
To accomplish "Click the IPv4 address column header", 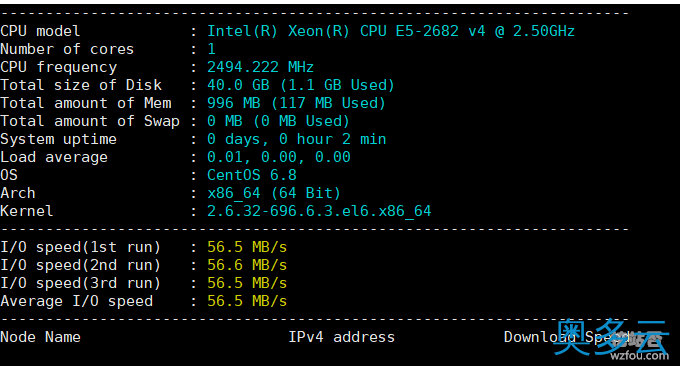I will coord(342,337).
